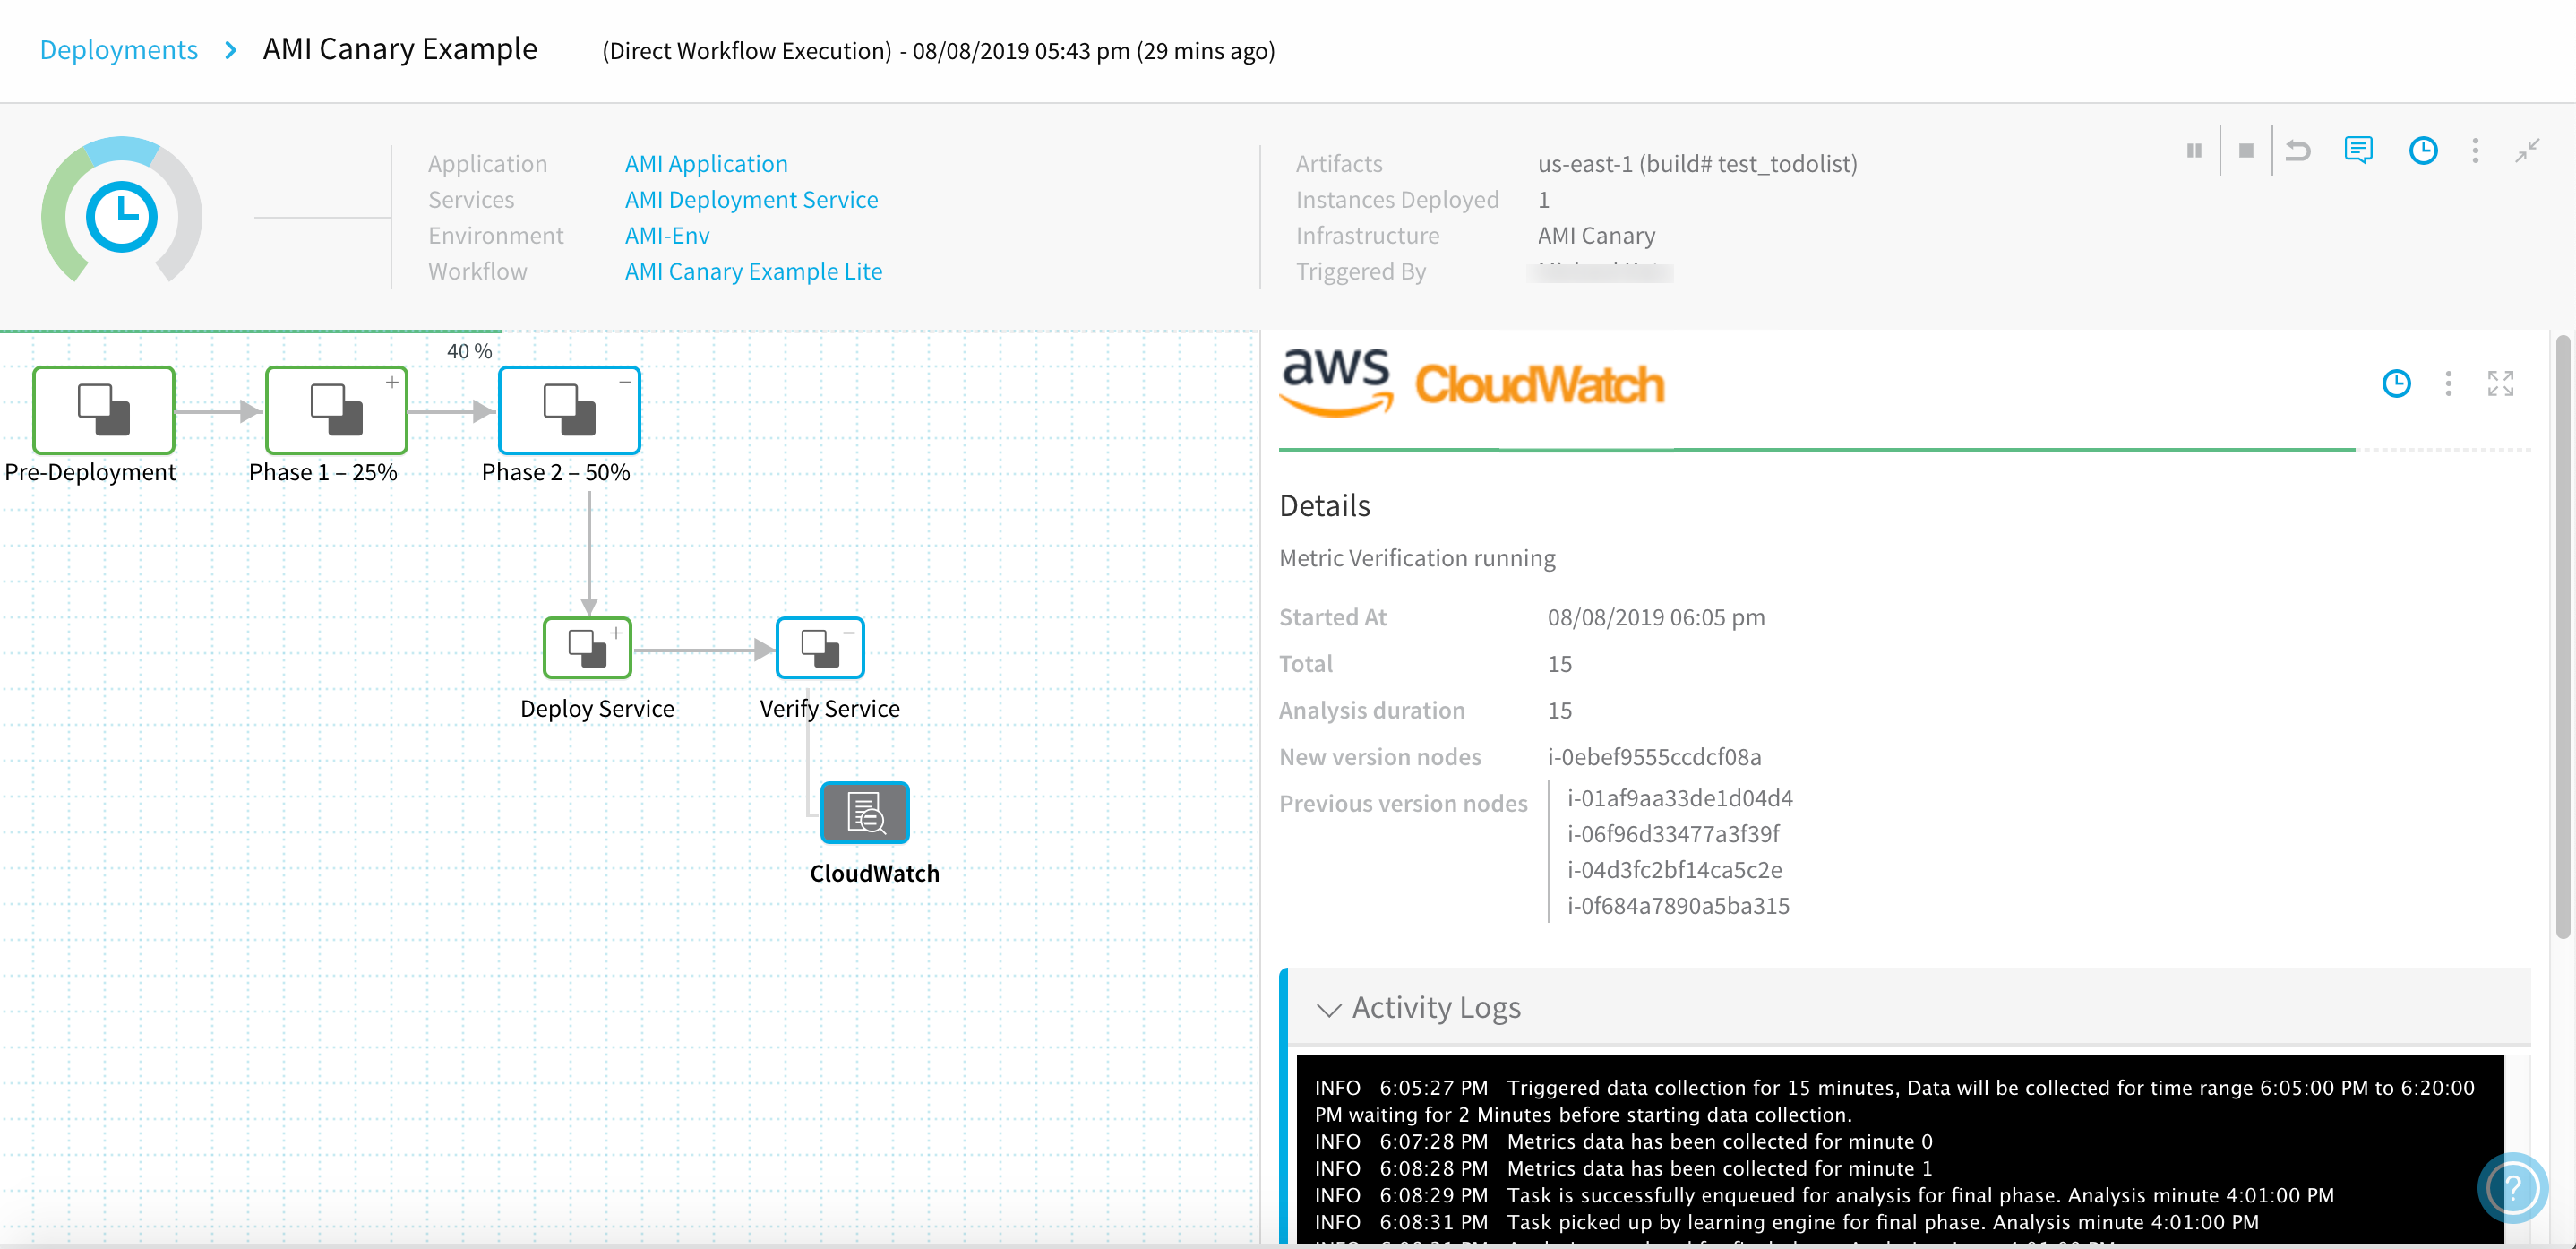The width and height of the screenshot is (2576, 1249).
Task: Collapse Verify Service node minus sign
Action: 849,632
